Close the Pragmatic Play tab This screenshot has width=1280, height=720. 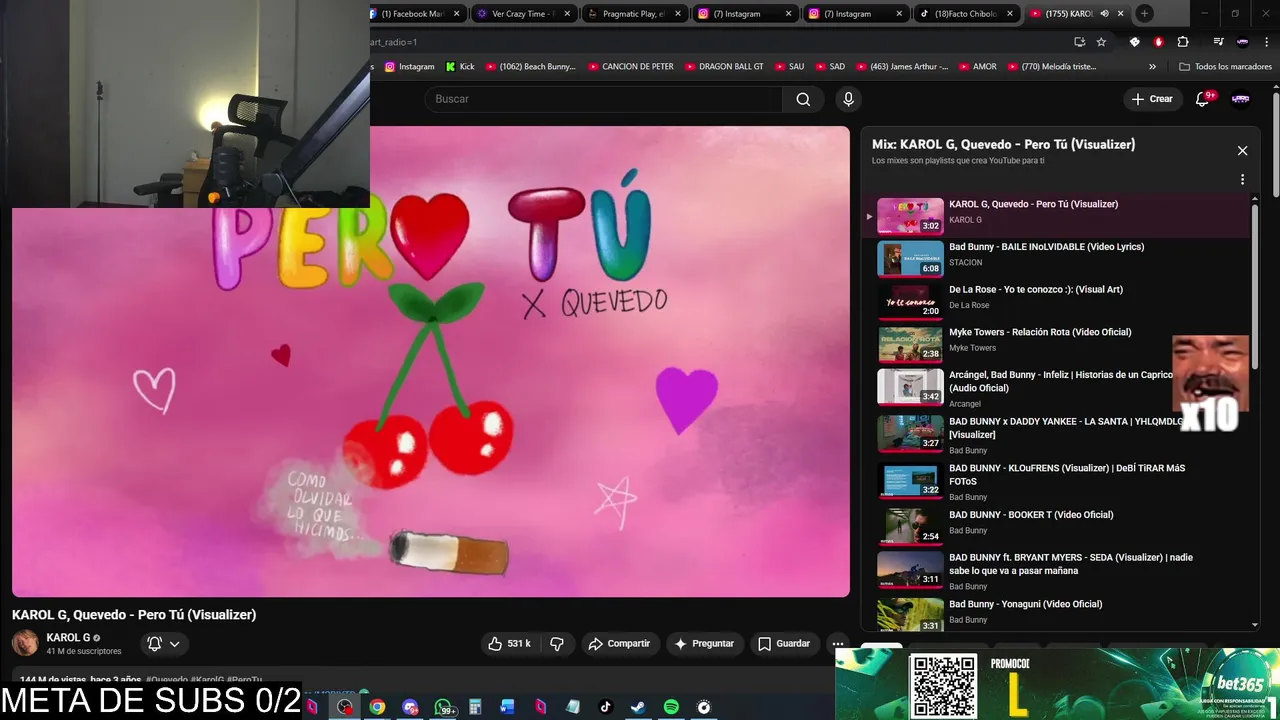point(678,14)
